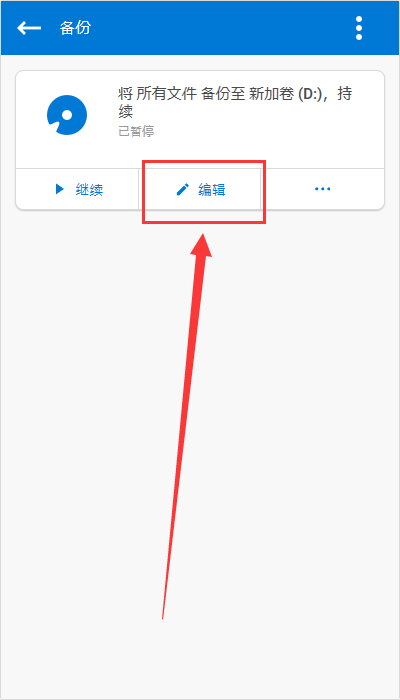Click the pencil icon beside 编辑
Image resolution: width=400 pixels, height=700 pixels.
pos(183,189)
